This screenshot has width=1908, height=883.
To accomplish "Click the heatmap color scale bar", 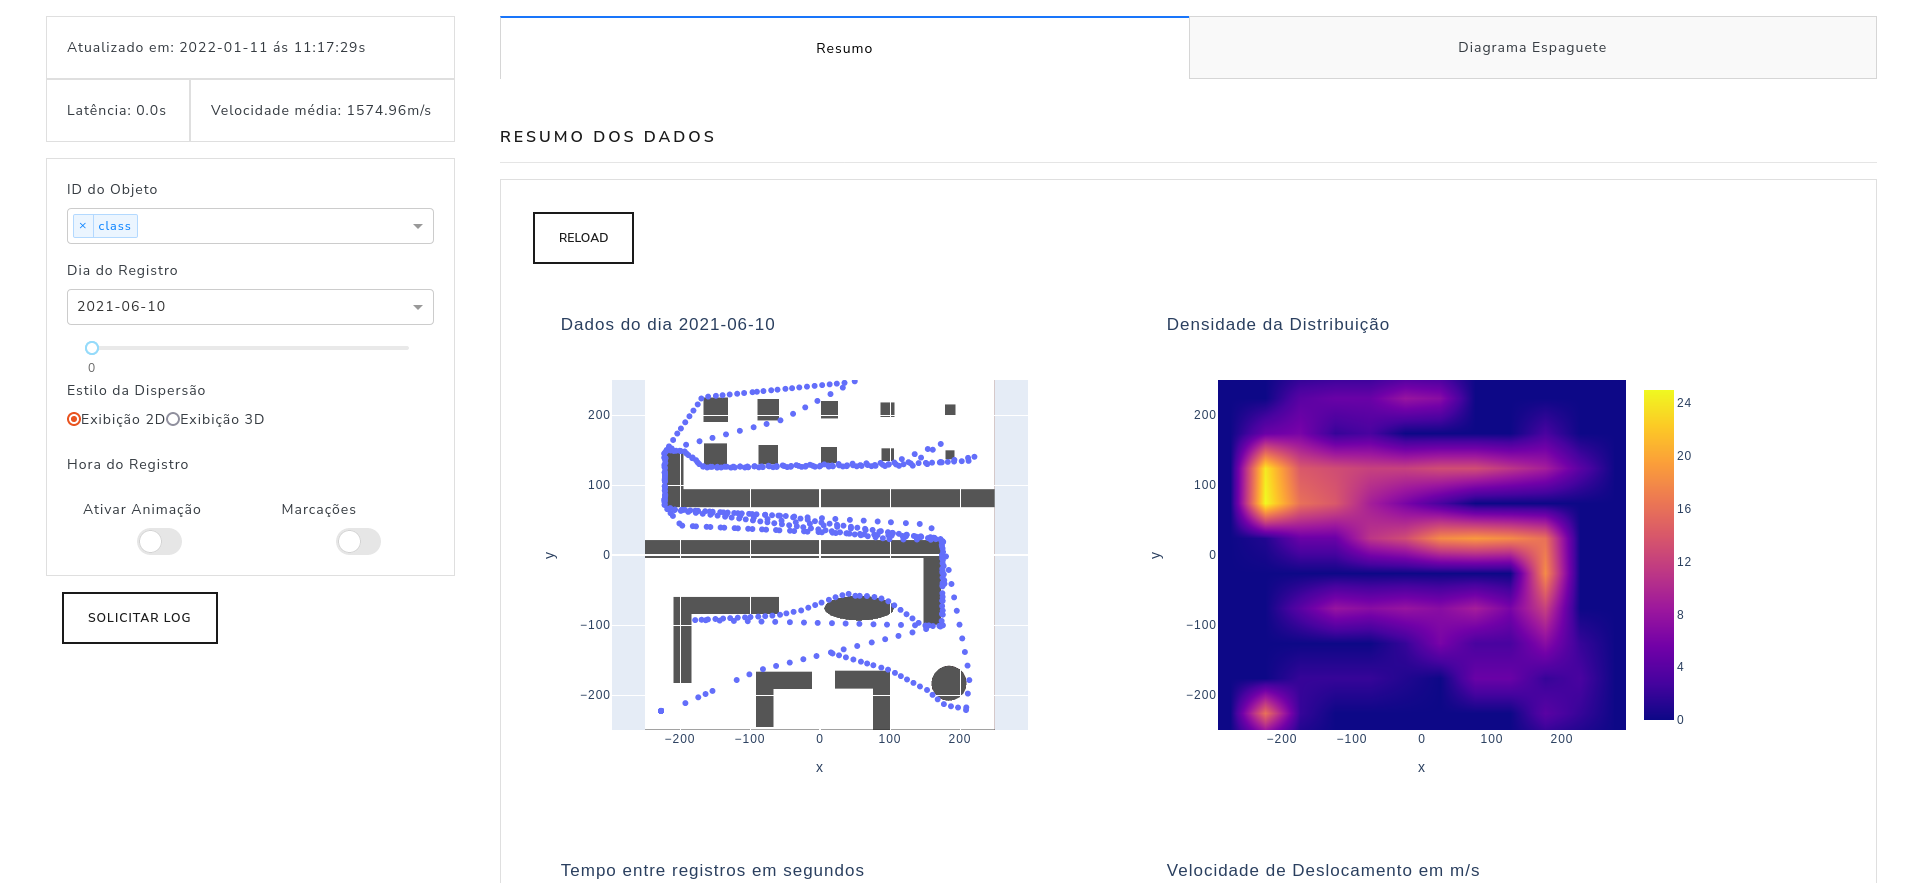I will [x=1658, y=555].
